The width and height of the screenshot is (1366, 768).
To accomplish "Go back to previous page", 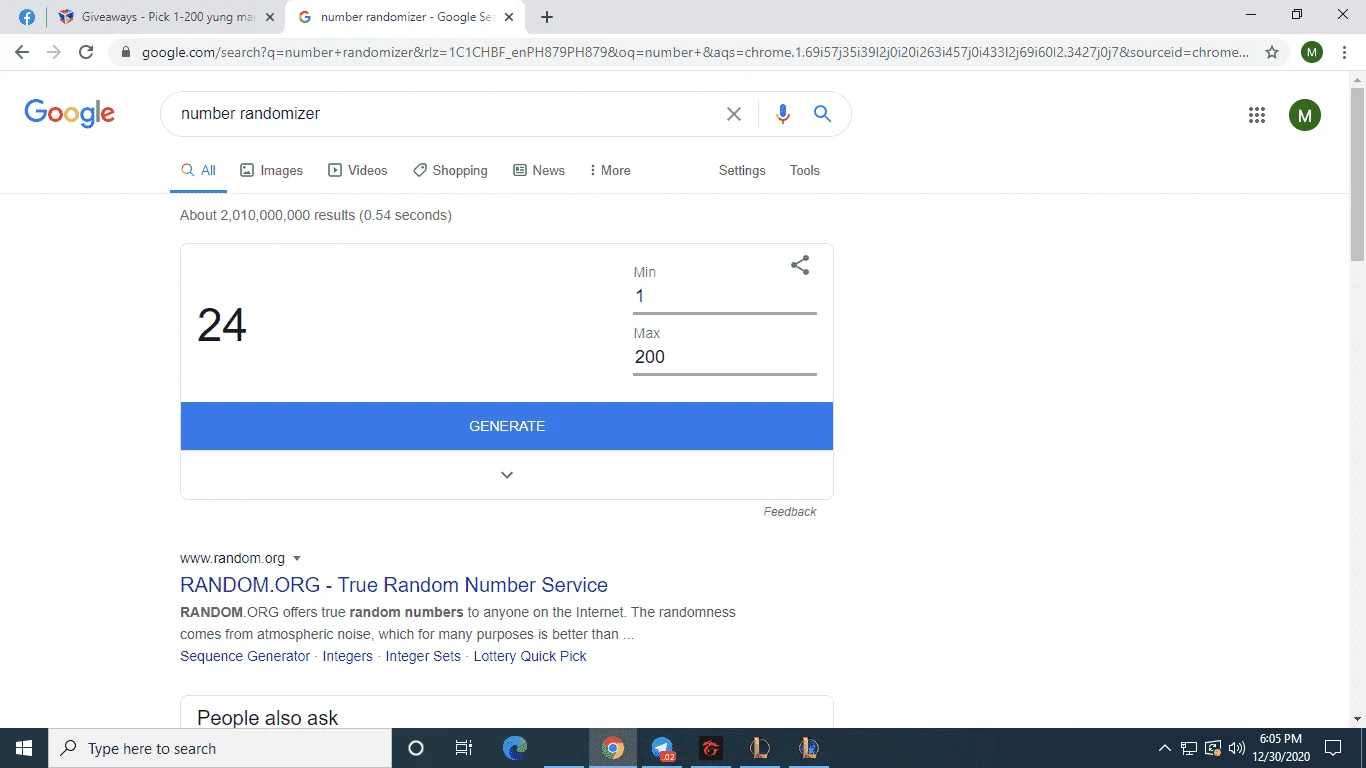I will [22, 52].
